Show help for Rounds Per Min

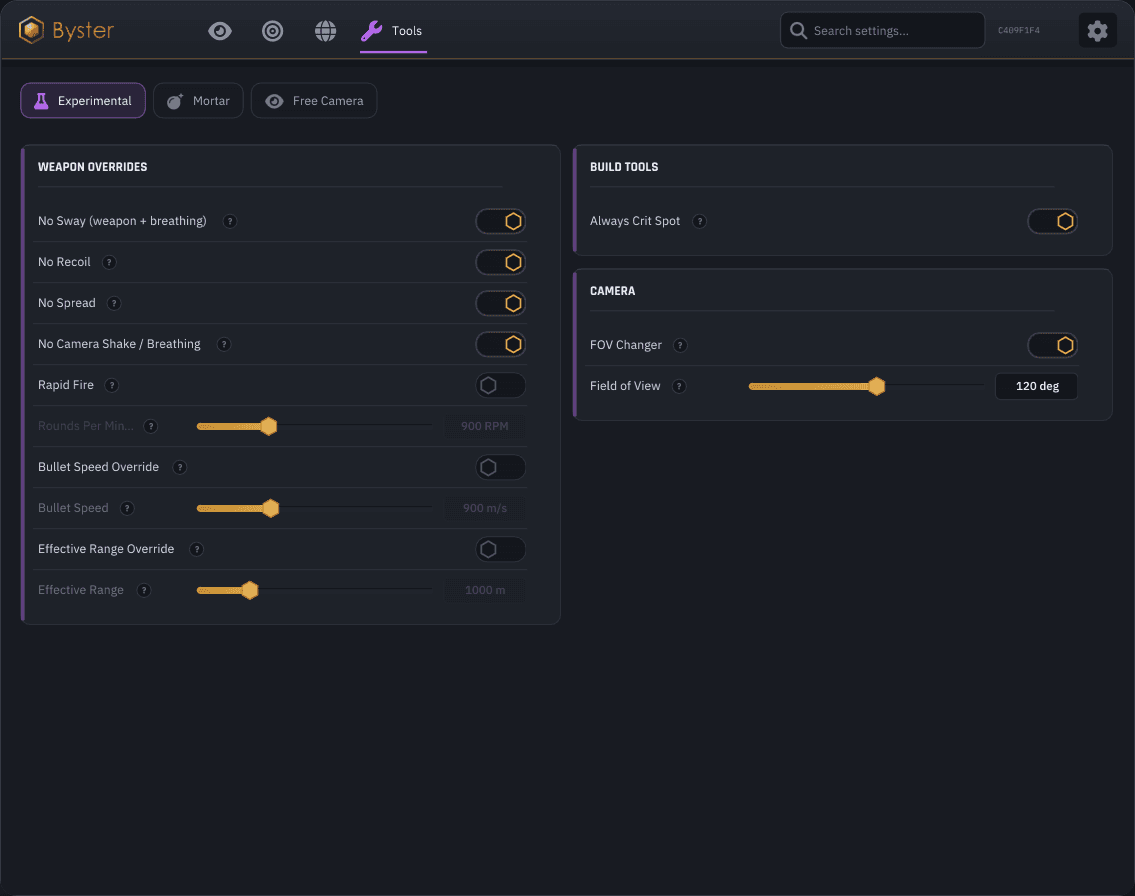(x=151, y=426)
